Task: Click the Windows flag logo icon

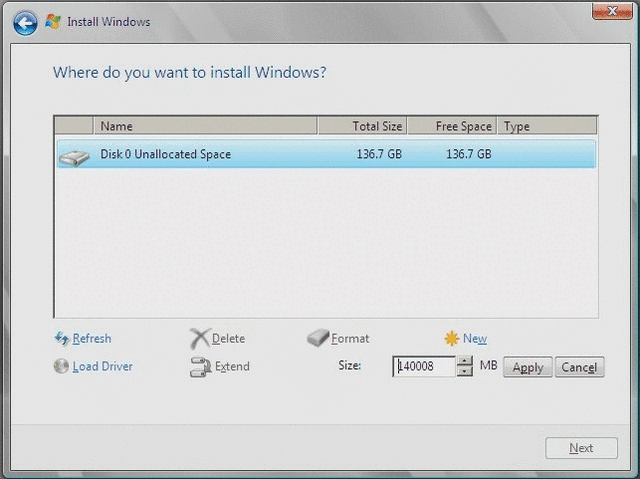Action: [x=53, y=22]
